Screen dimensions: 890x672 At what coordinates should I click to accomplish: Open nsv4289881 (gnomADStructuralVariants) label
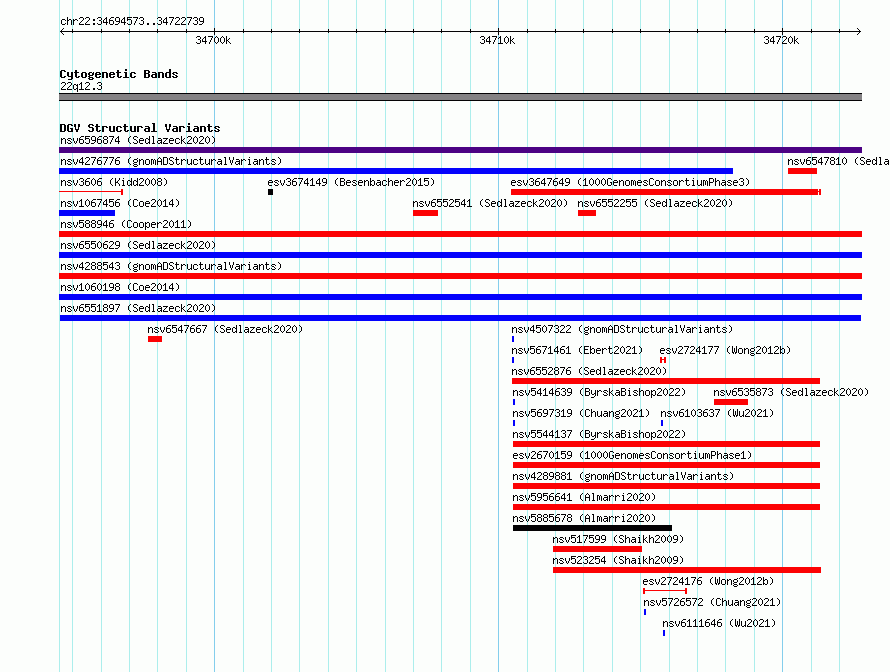(623, 476)
